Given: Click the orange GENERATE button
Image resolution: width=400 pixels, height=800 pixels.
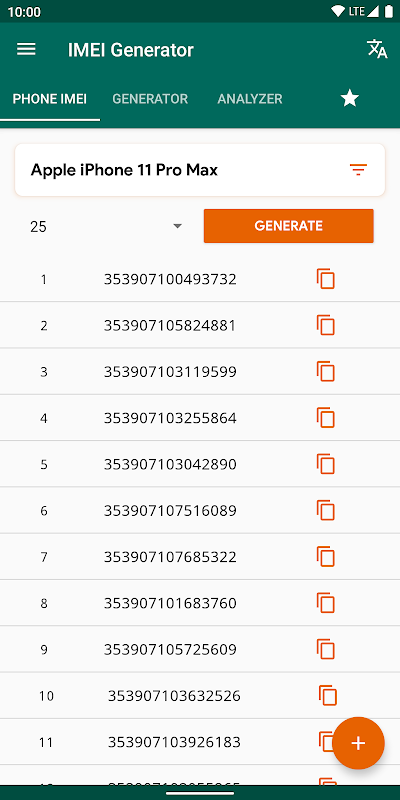Looking at the screenshot, I should [289, 226].
